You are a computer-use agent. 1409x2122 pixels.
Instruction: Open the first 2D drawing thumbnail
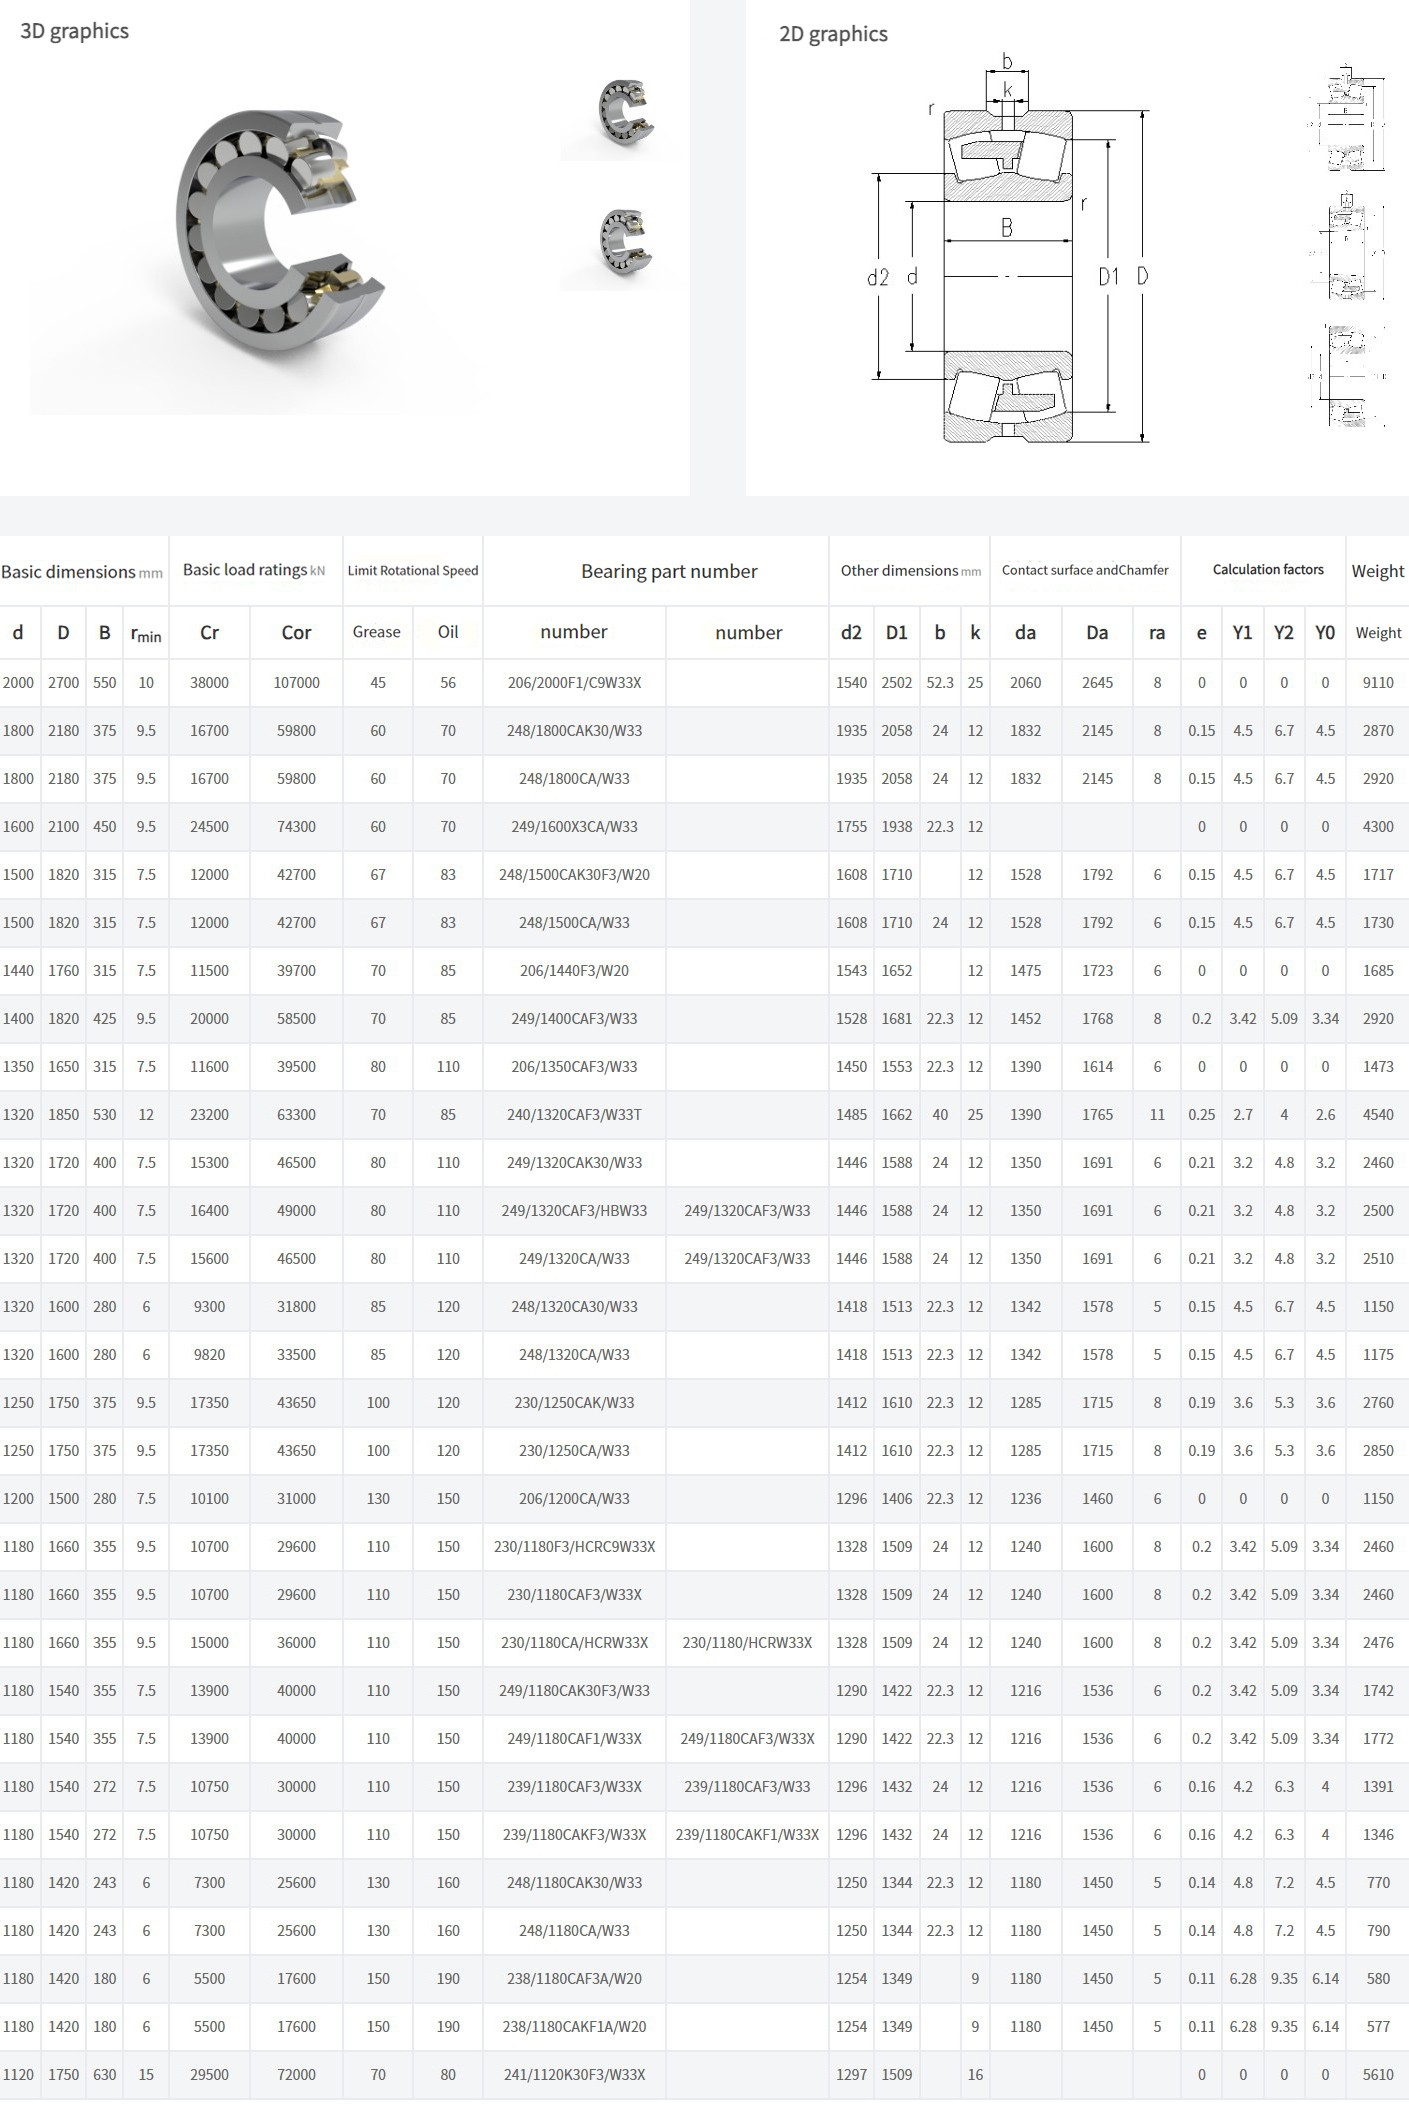[1347, 122]
